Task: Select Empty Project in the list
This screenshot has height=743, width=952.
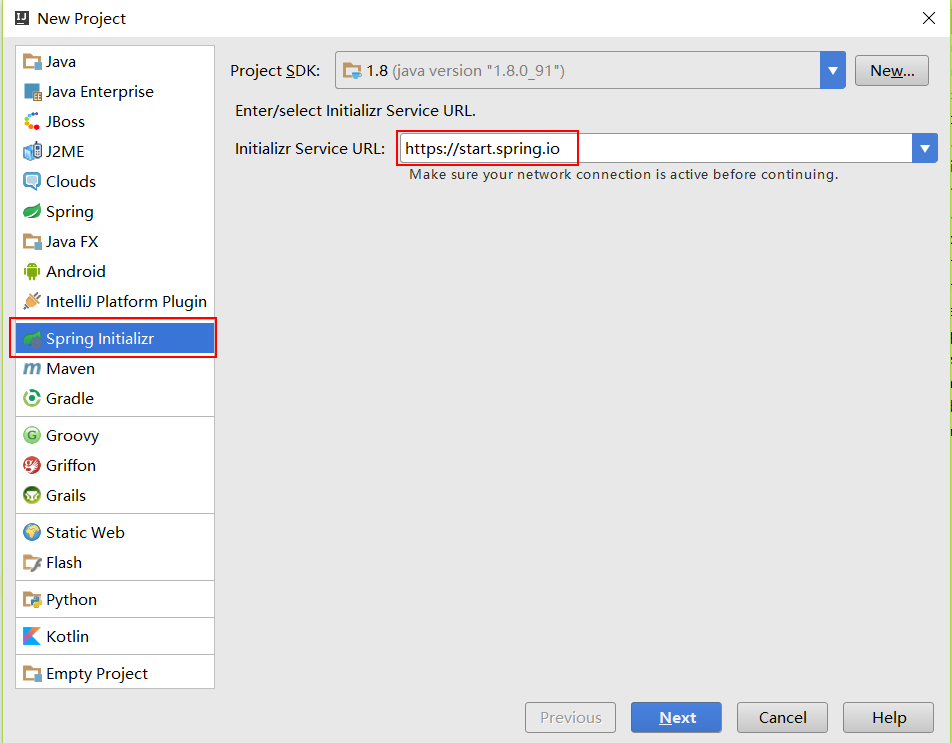Action: 96,674
